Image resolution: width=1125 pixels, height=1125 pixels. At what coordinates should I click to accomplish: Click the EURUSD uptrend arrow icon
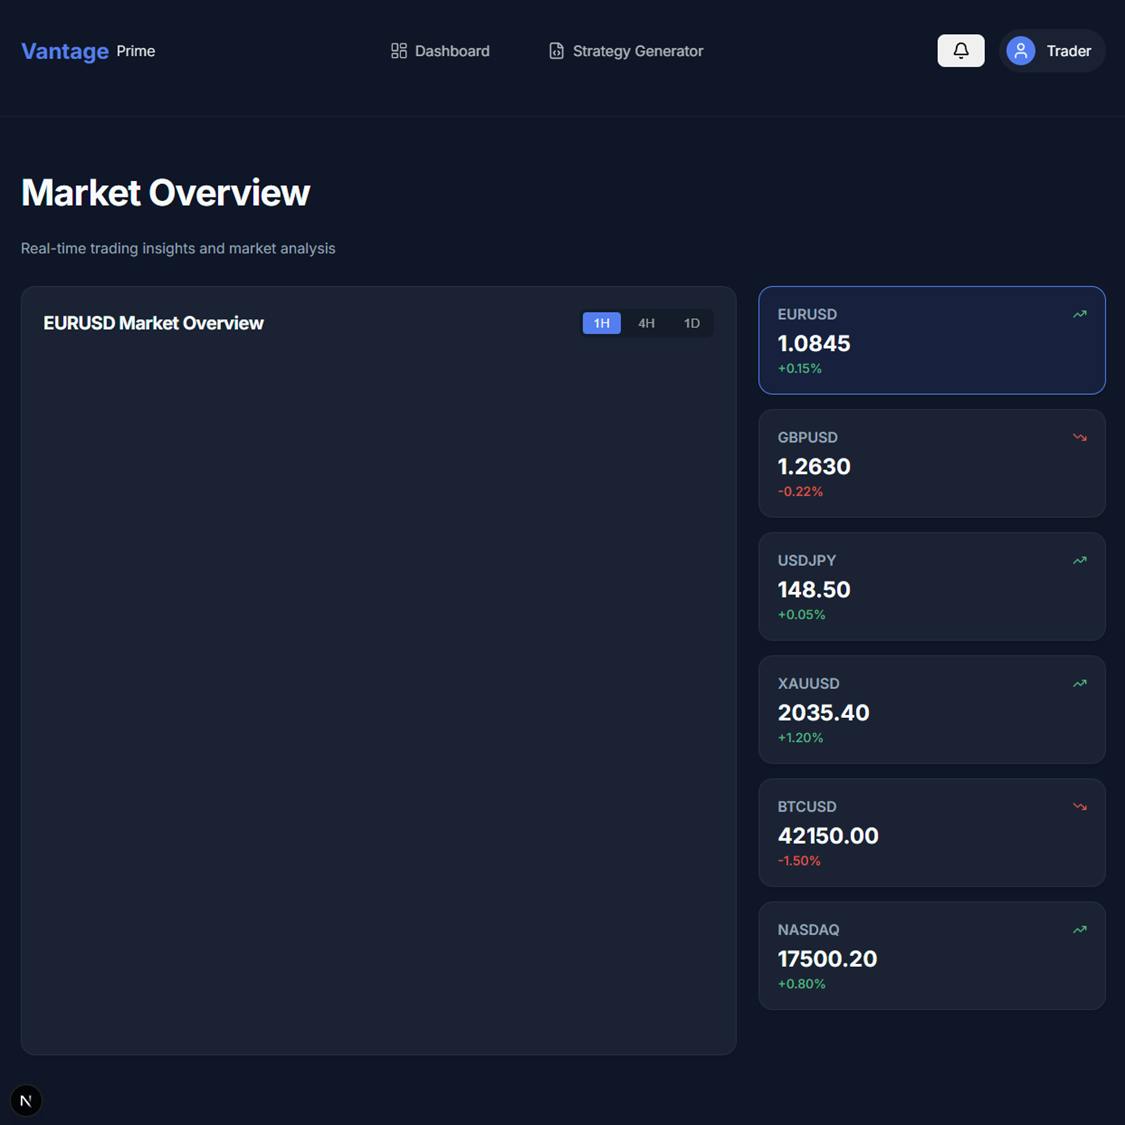pyautogui.click(x=1079, y=314)
